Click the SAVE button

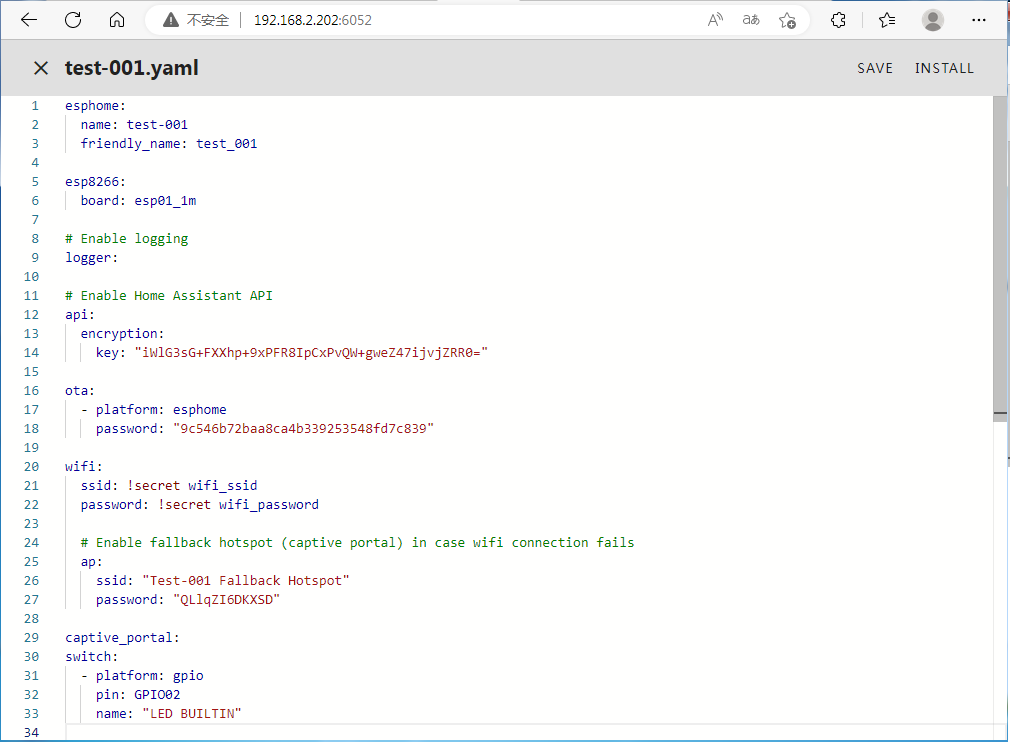[x=874, y=68]
